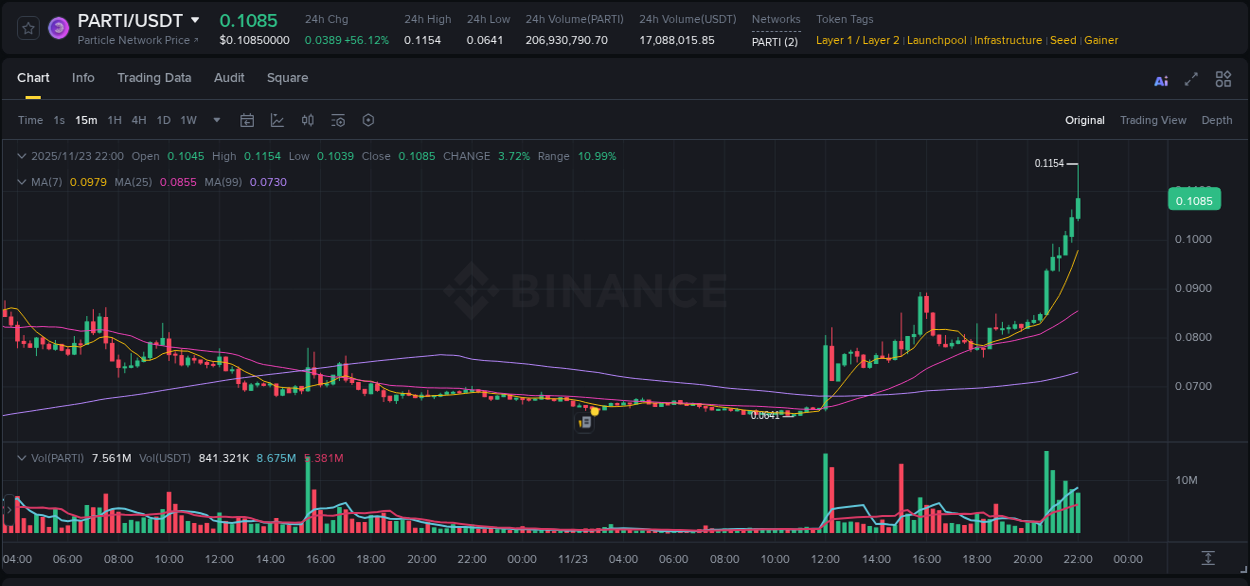Collapse the Vol(PARTI) indicator pane
Image resolution: width=1250 pixels, height=586 pixels.
click(x=22, y=457)
